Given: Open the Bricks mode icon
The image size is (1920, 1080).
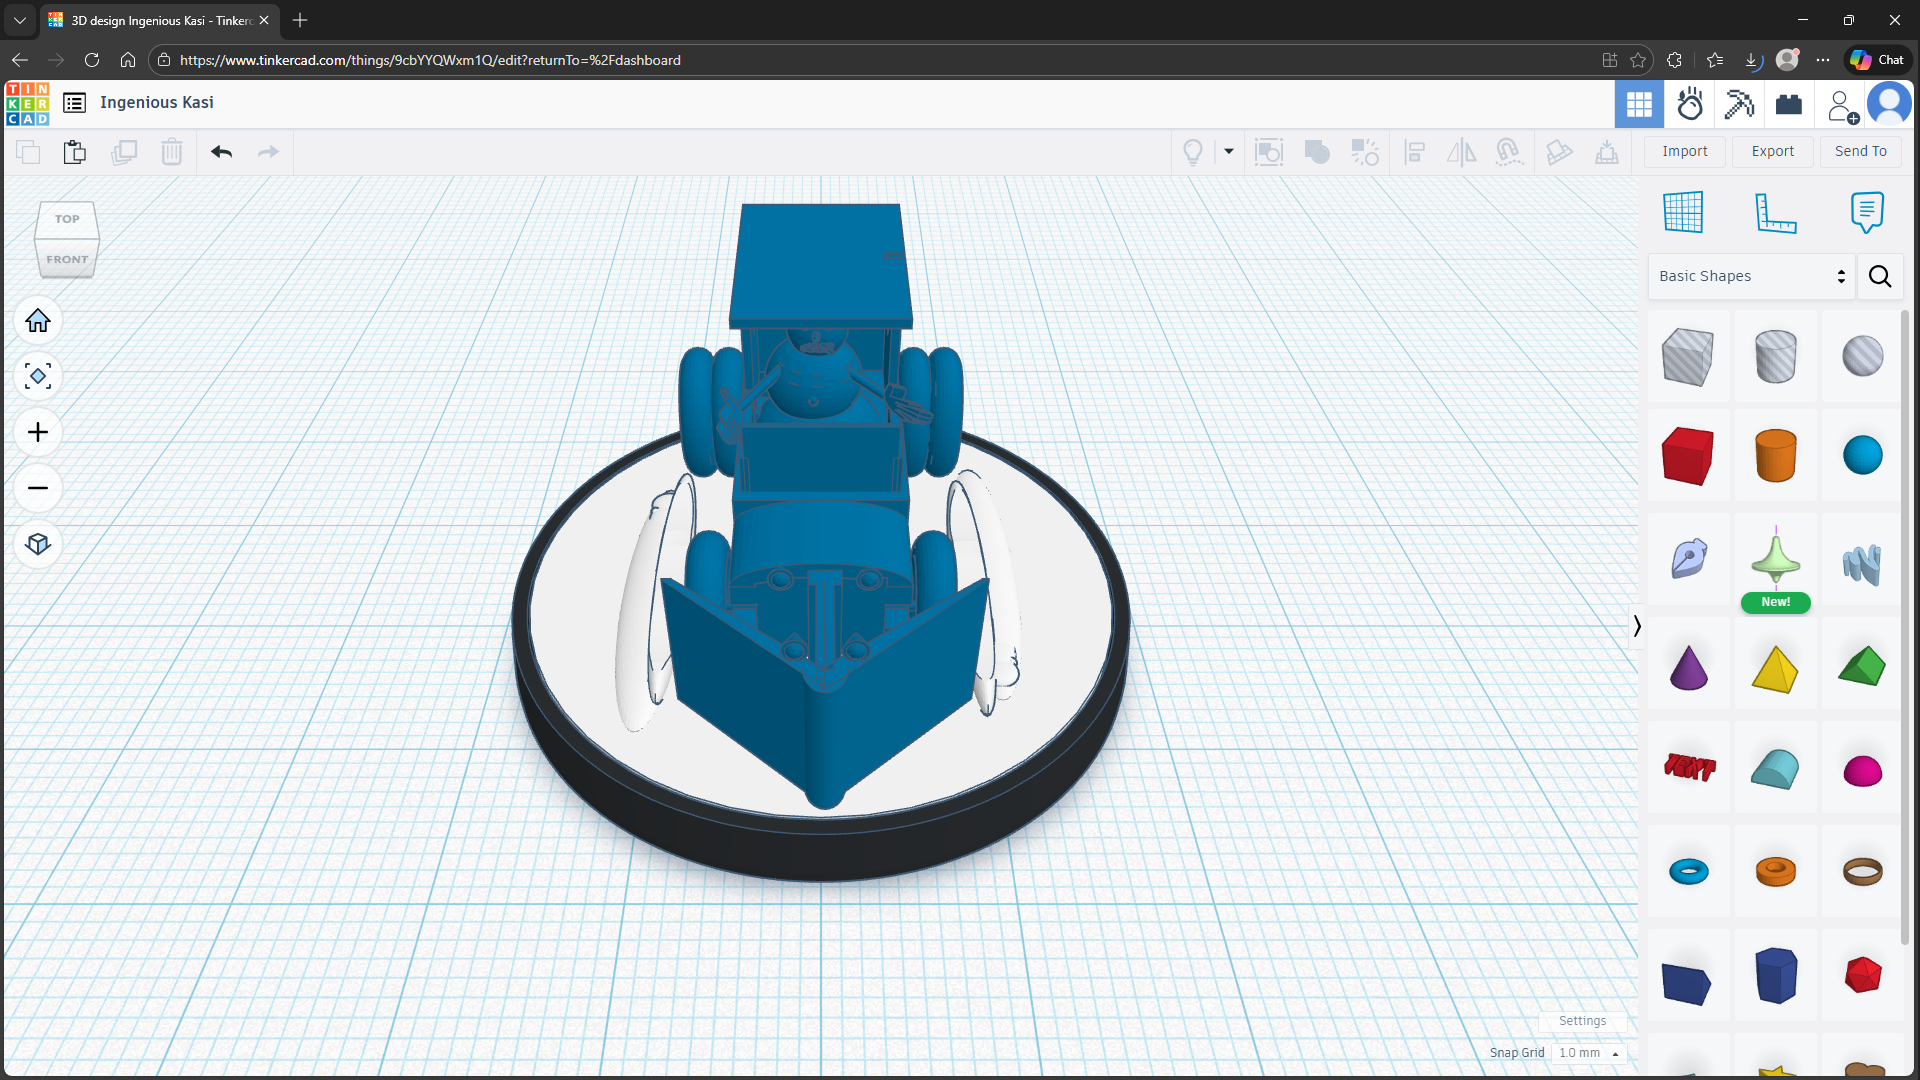Looking at the screenshot, I should 1789,104.
